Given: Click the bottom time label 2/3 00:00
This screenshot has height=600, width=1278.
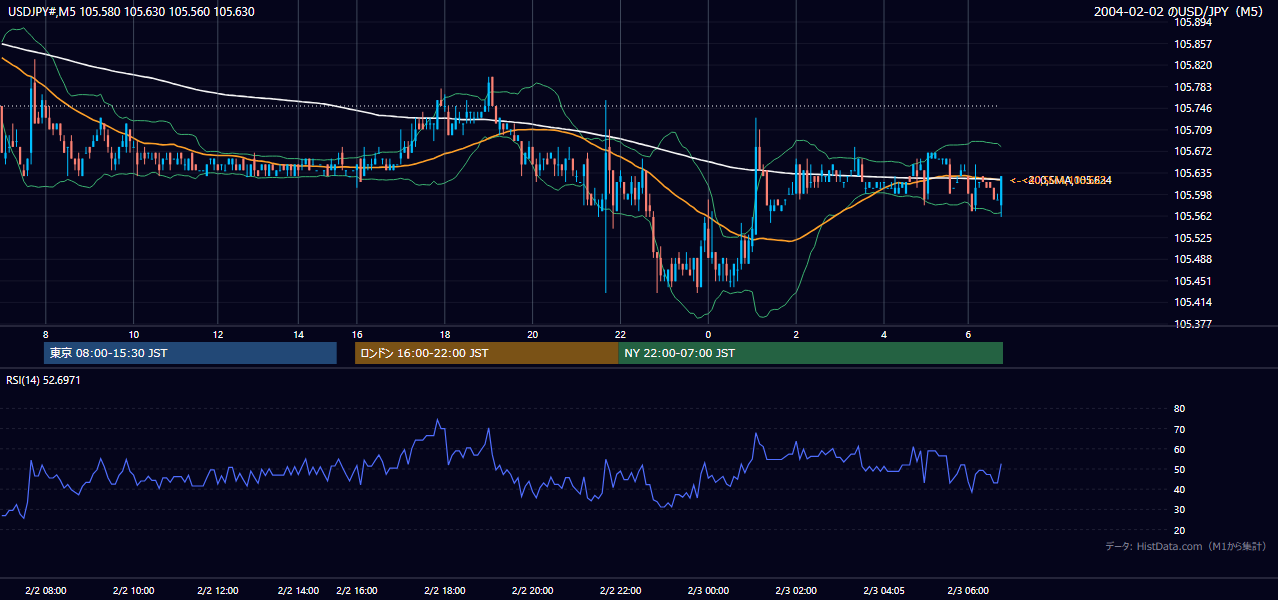Looking at the screenshot, I should tap(708, 591).
